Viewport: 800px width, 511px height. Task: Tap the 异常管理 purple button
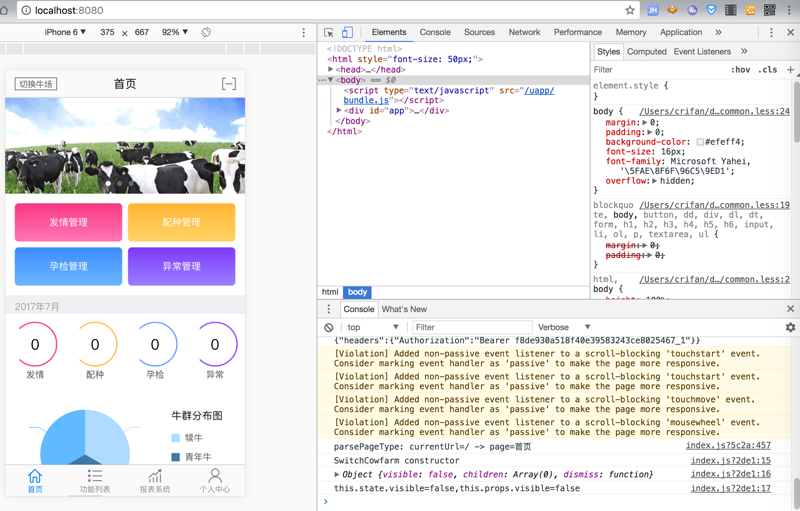click(x=182, y=266)
